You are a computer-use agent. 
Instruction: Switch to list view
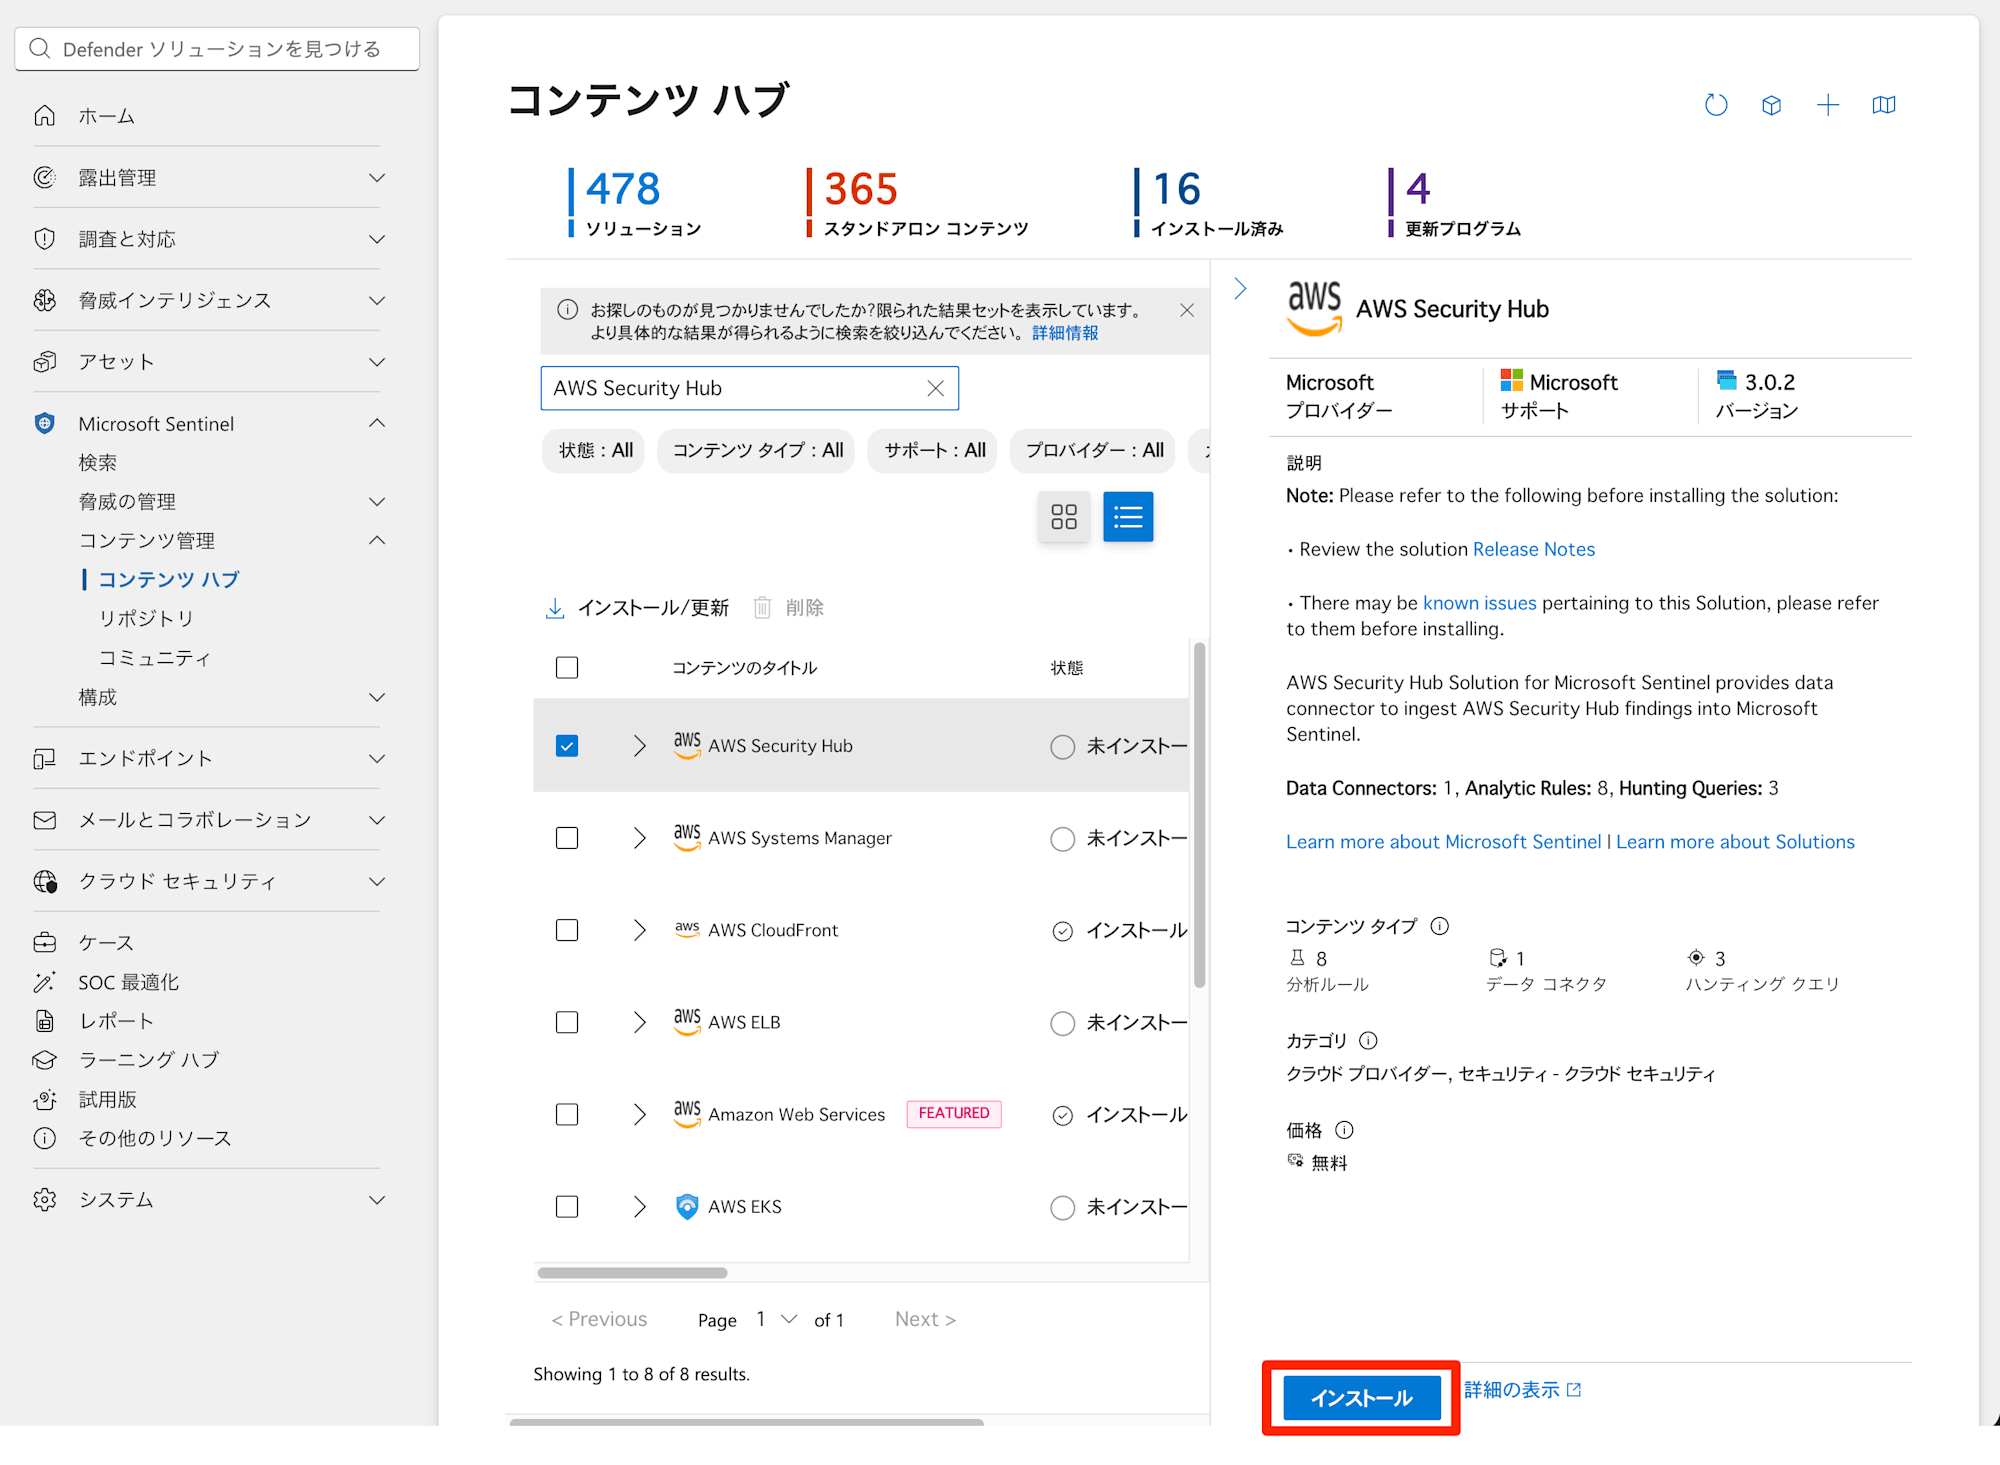click(1128, 516)
